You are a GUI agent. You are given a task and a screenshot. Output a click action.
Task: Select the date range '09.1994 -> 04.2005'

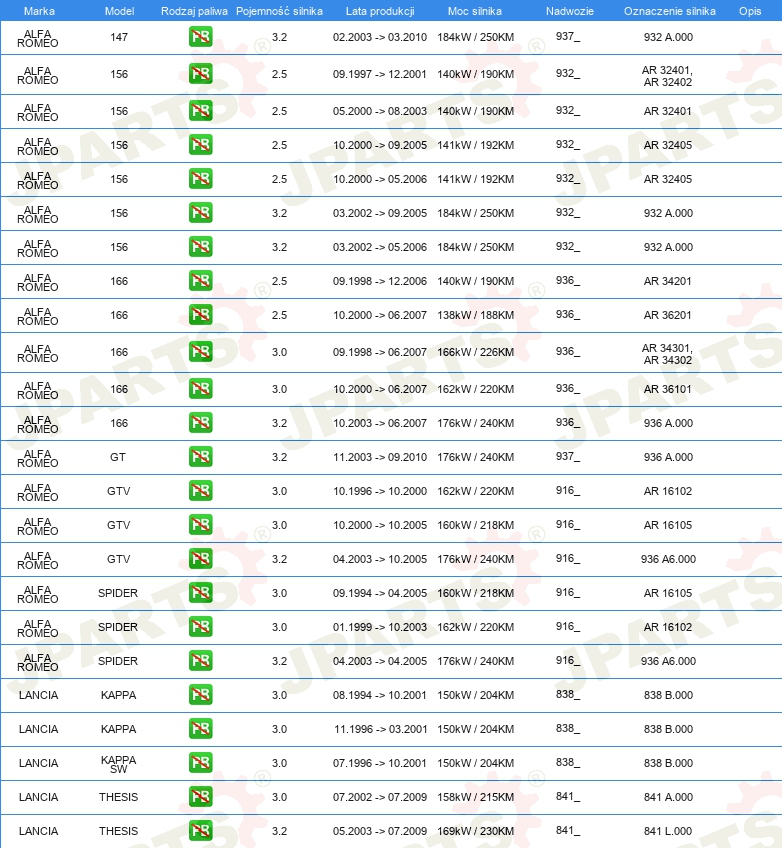point(380,593)
